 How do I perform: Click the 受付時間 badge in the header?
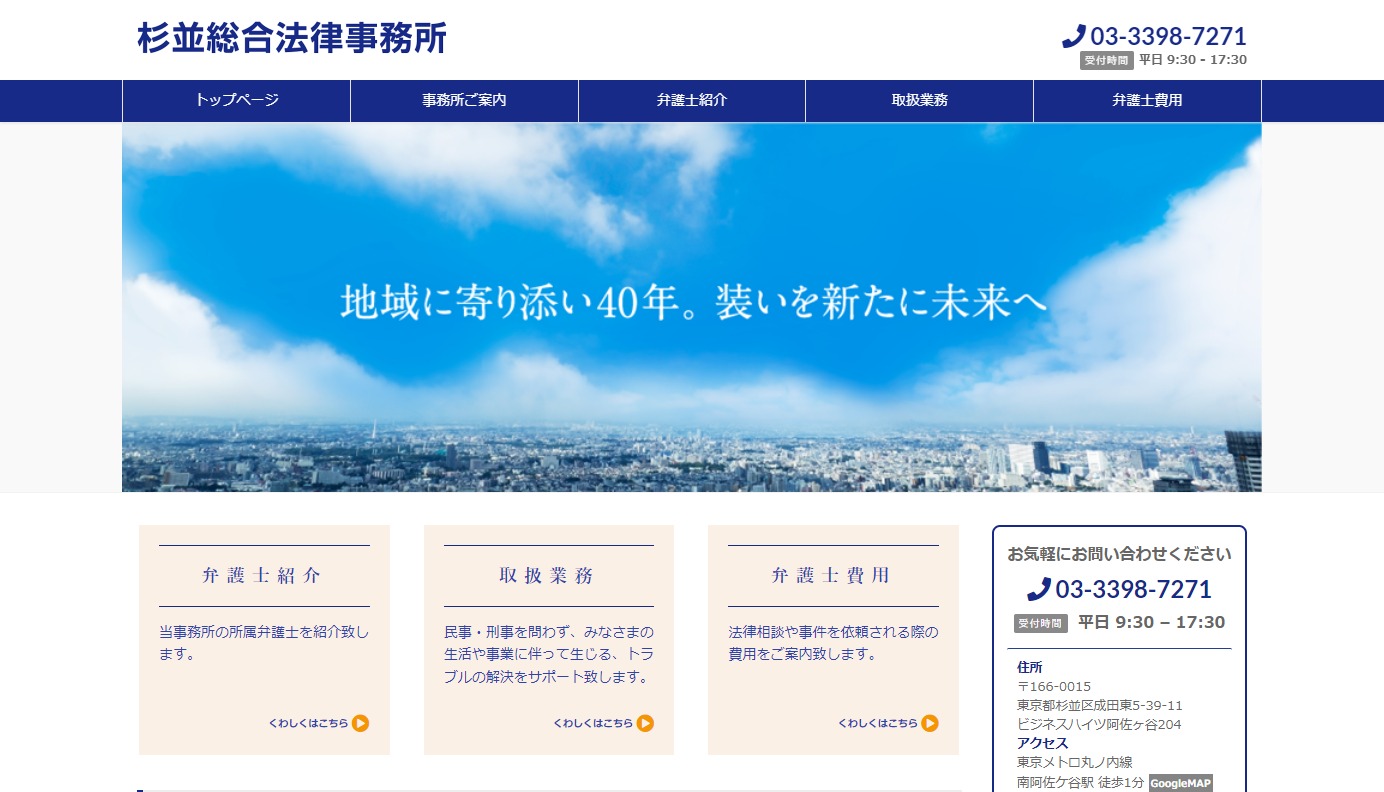(x=1106, y=60)
